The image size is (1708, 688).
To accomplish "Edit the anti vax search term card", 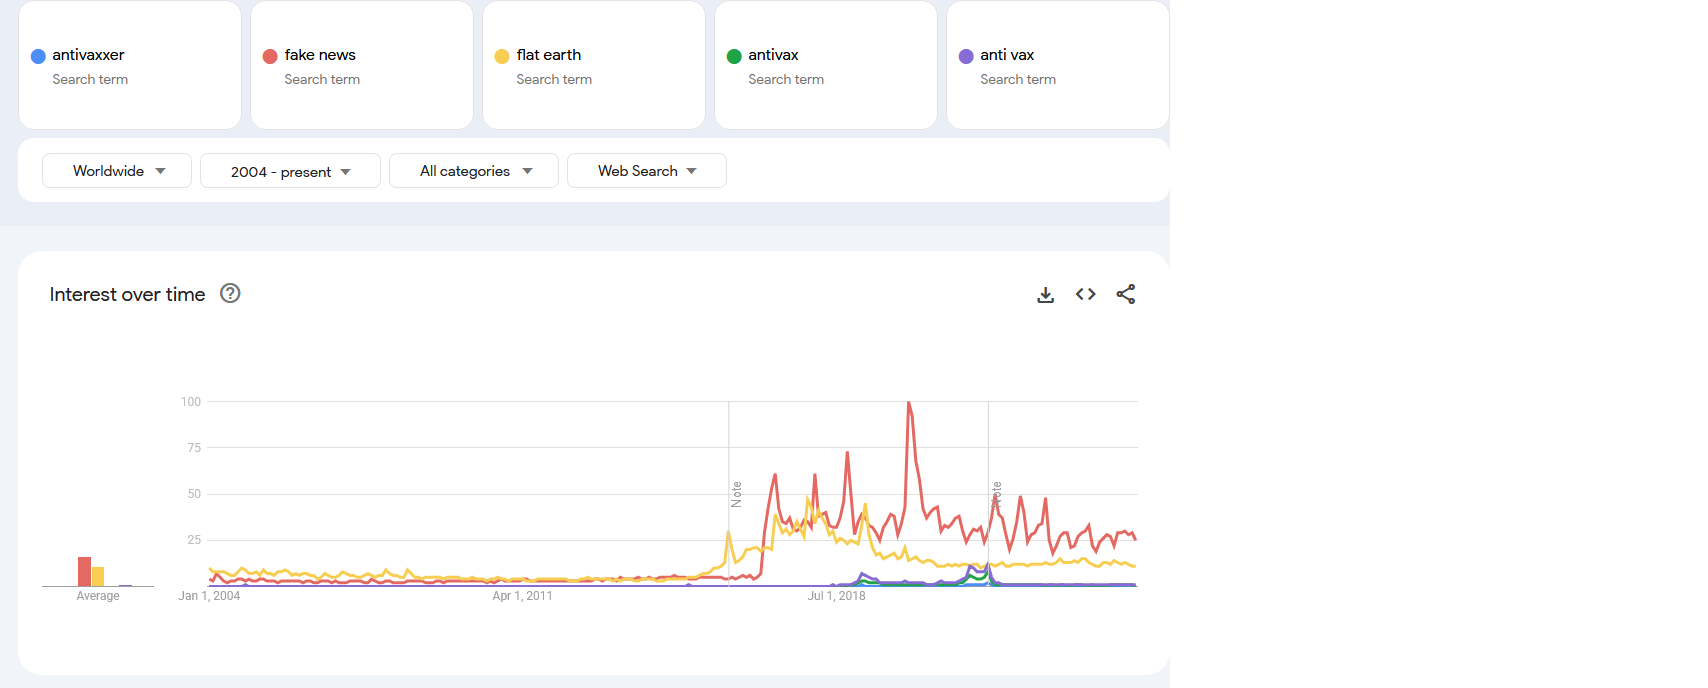I will [1058, 65].
